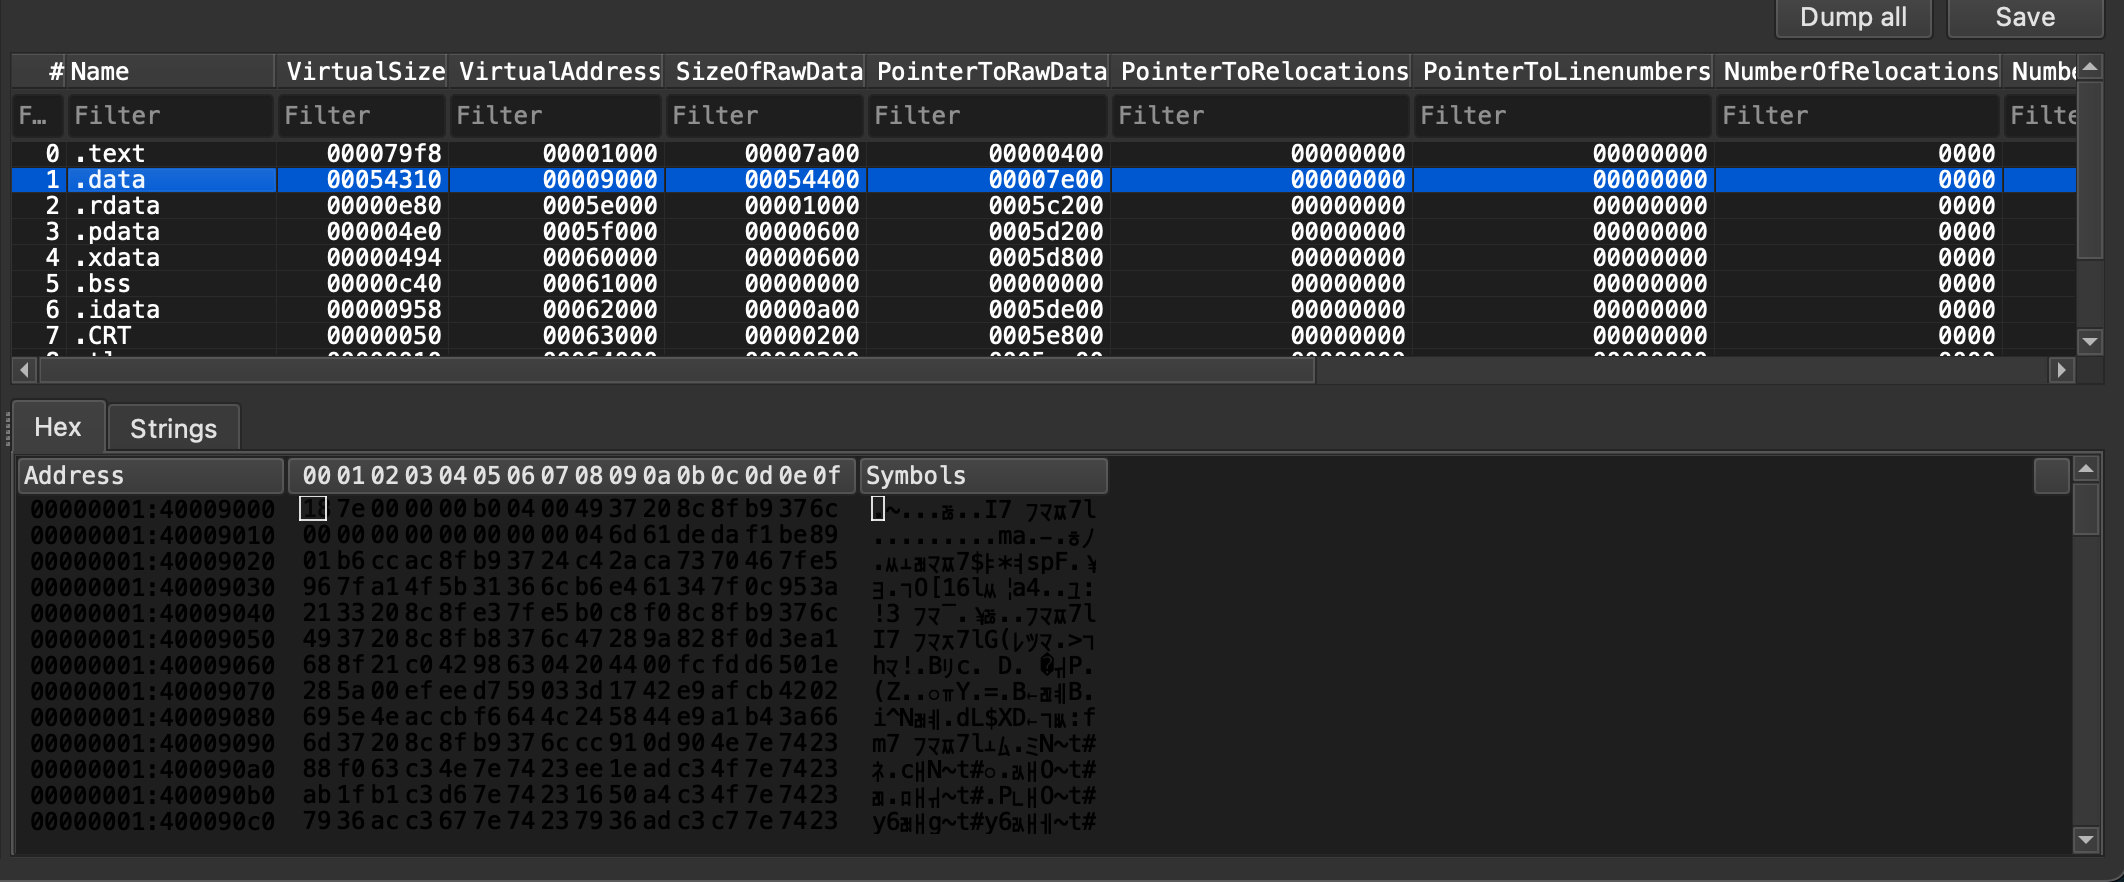Click the PointerToLinenumbers column header
Image resolution: width=2124 pixels, height=882 pixels.
click(1563, 71)
